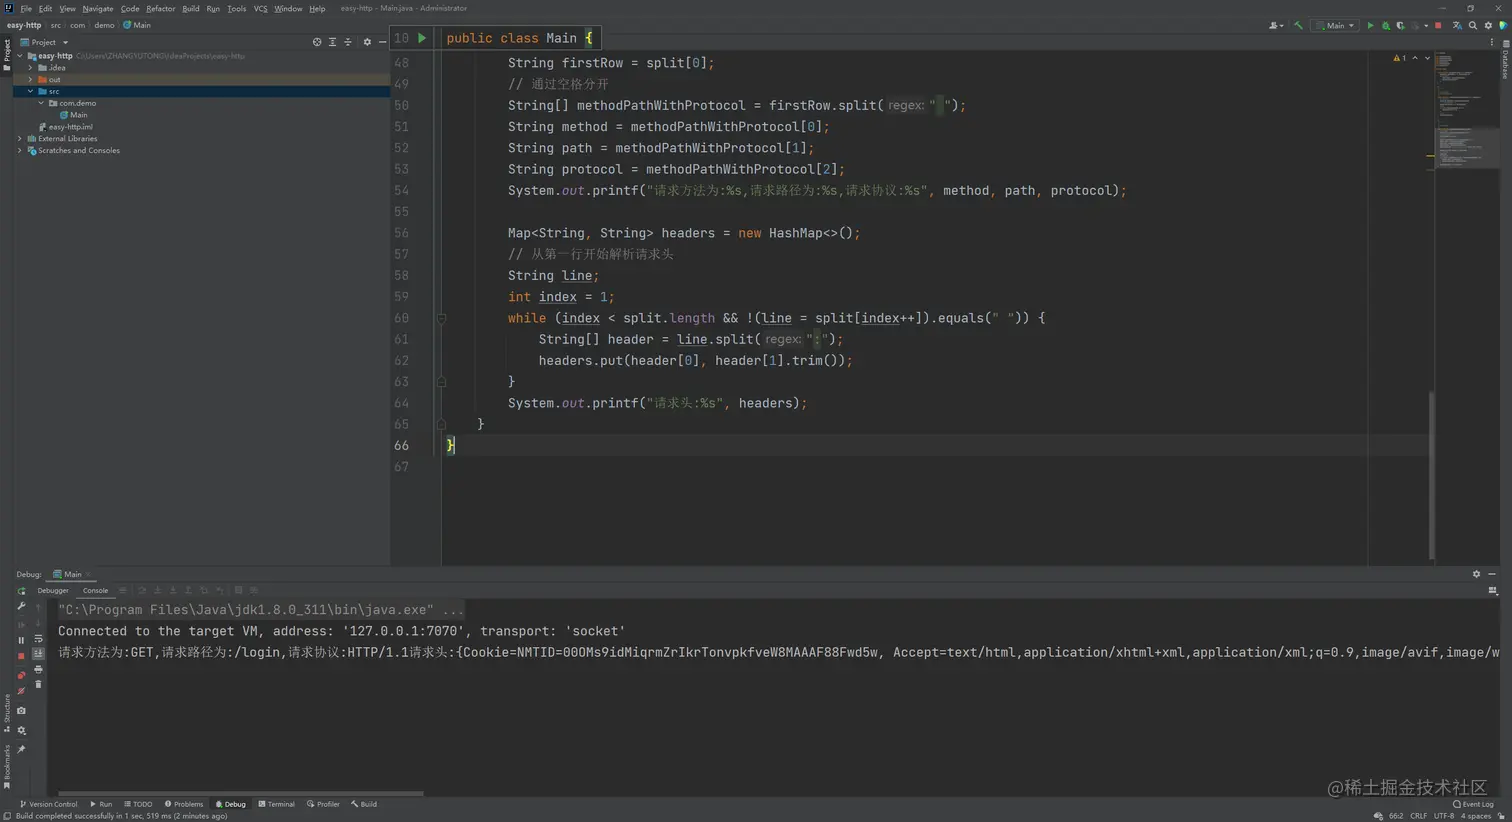The width and height of the screenshot is (1512, 822).
Task: Expand the out folder
Action: click(x=31, y=80)
